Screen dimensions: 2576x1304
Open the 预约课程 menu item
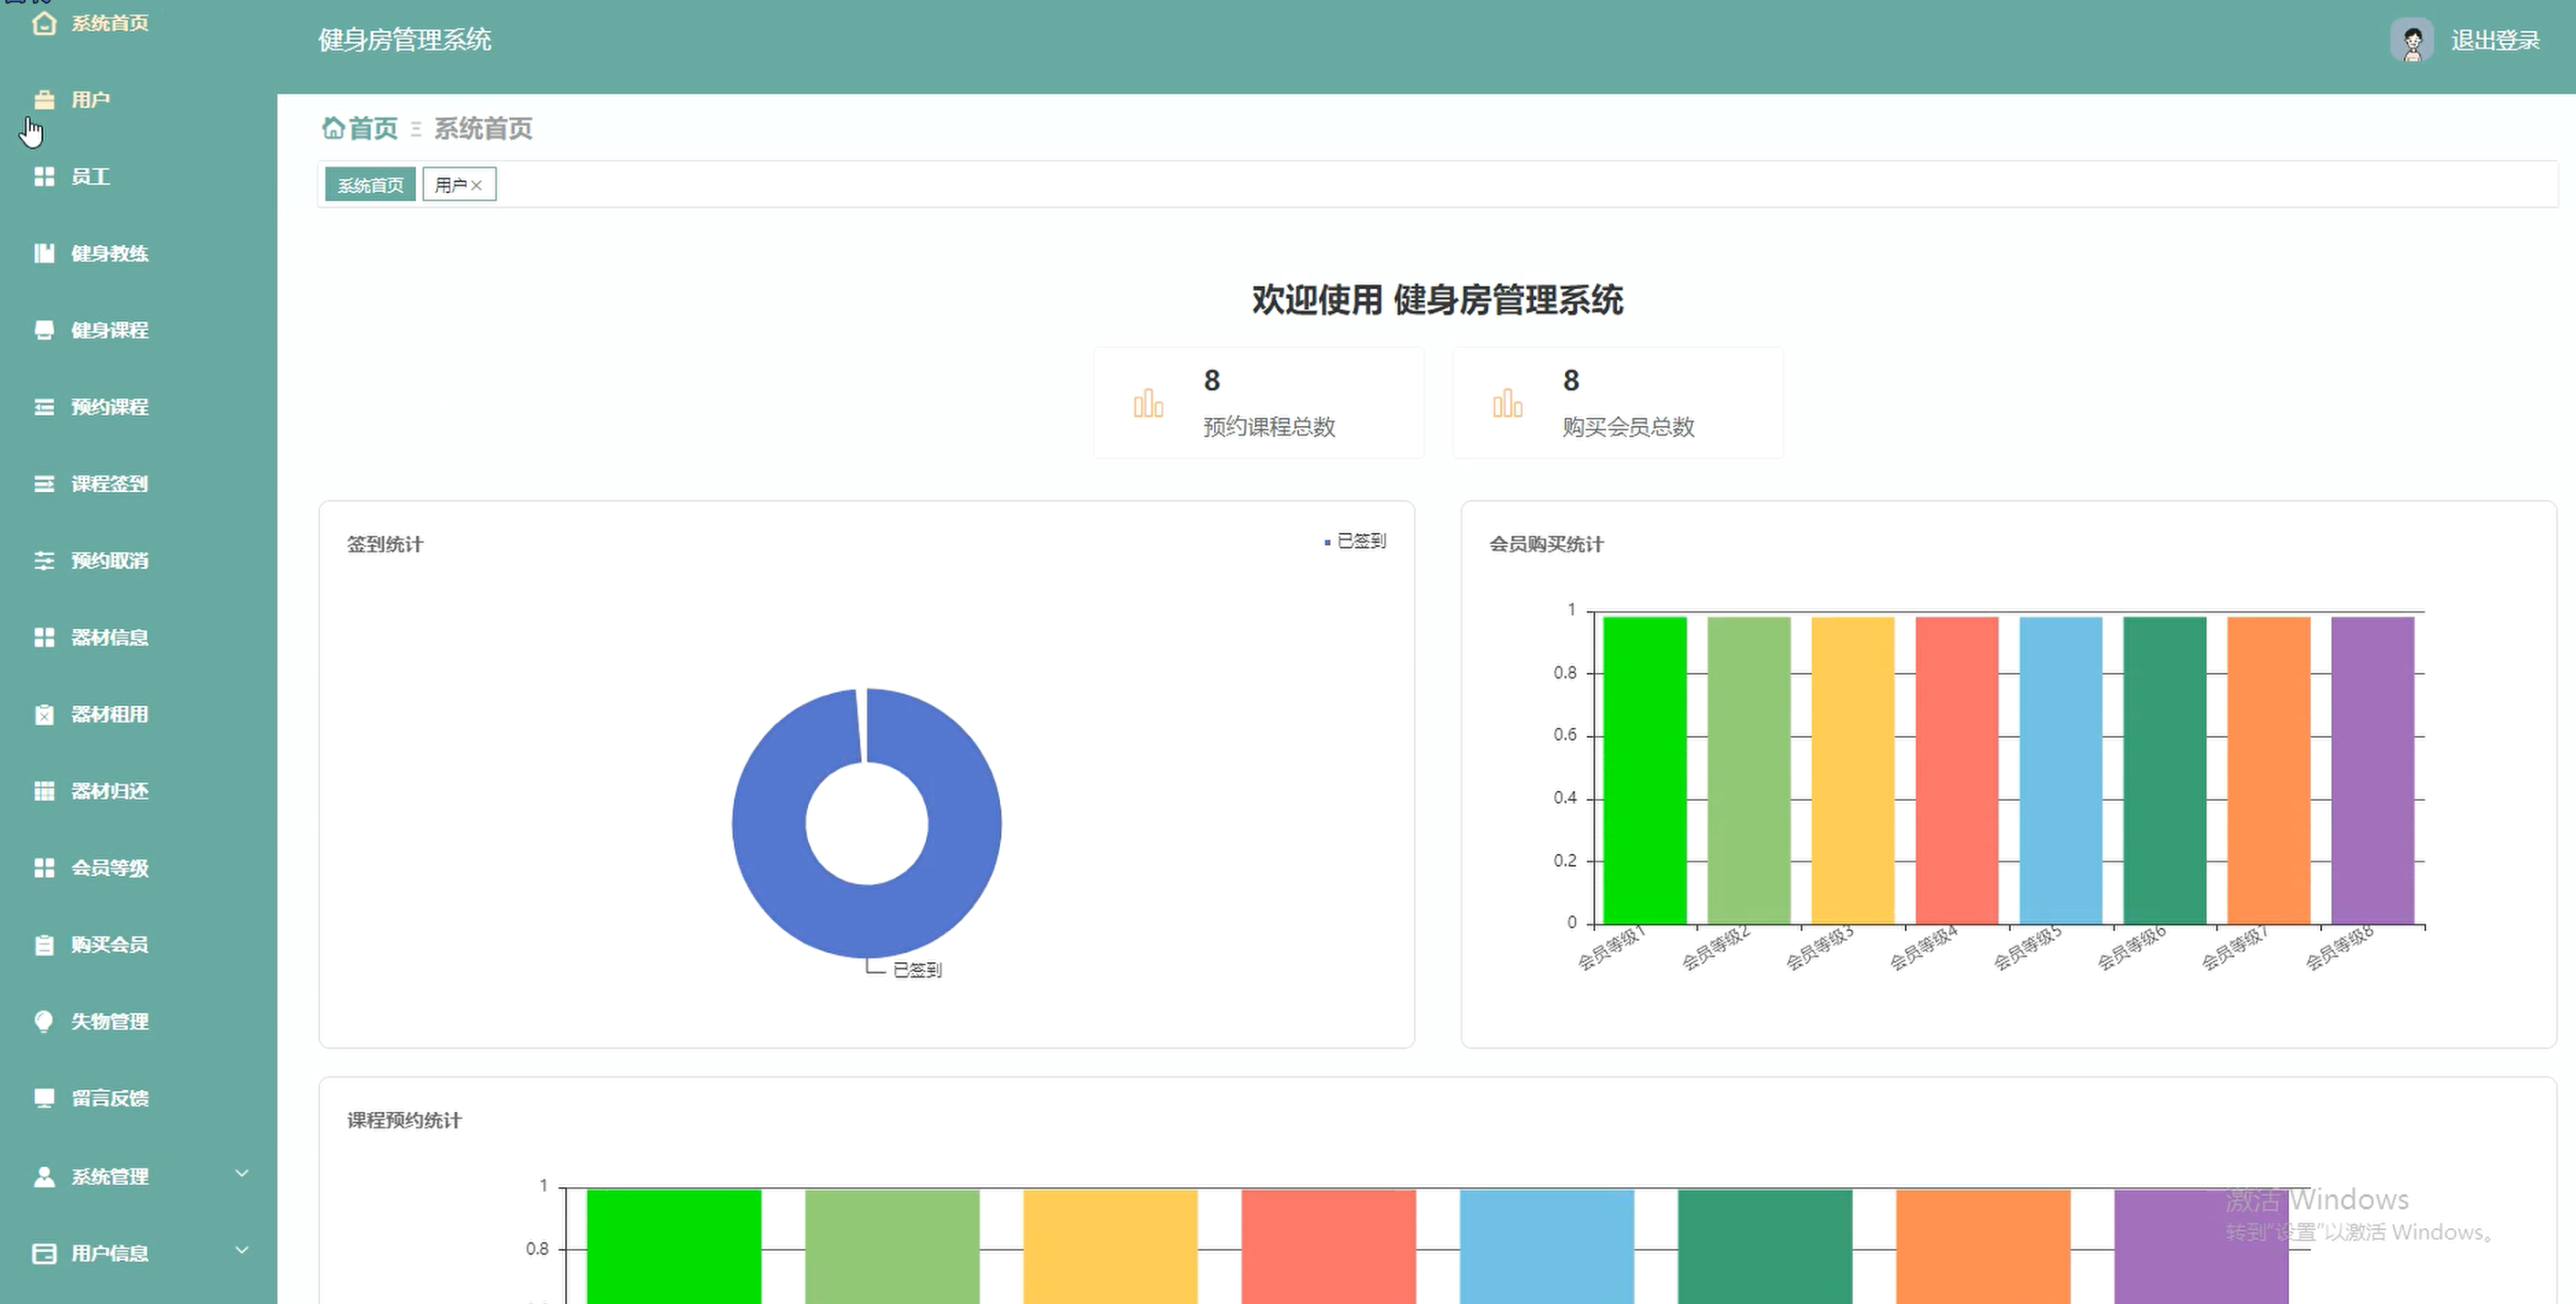click(x=138, y=407)
